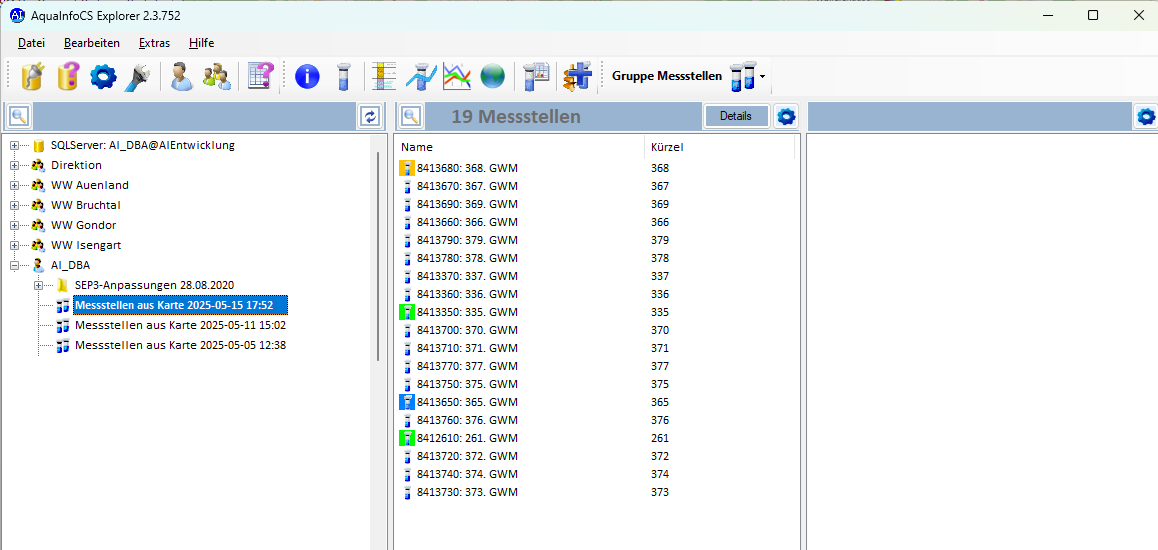Click the Kürzel column header

click(719, 147)
